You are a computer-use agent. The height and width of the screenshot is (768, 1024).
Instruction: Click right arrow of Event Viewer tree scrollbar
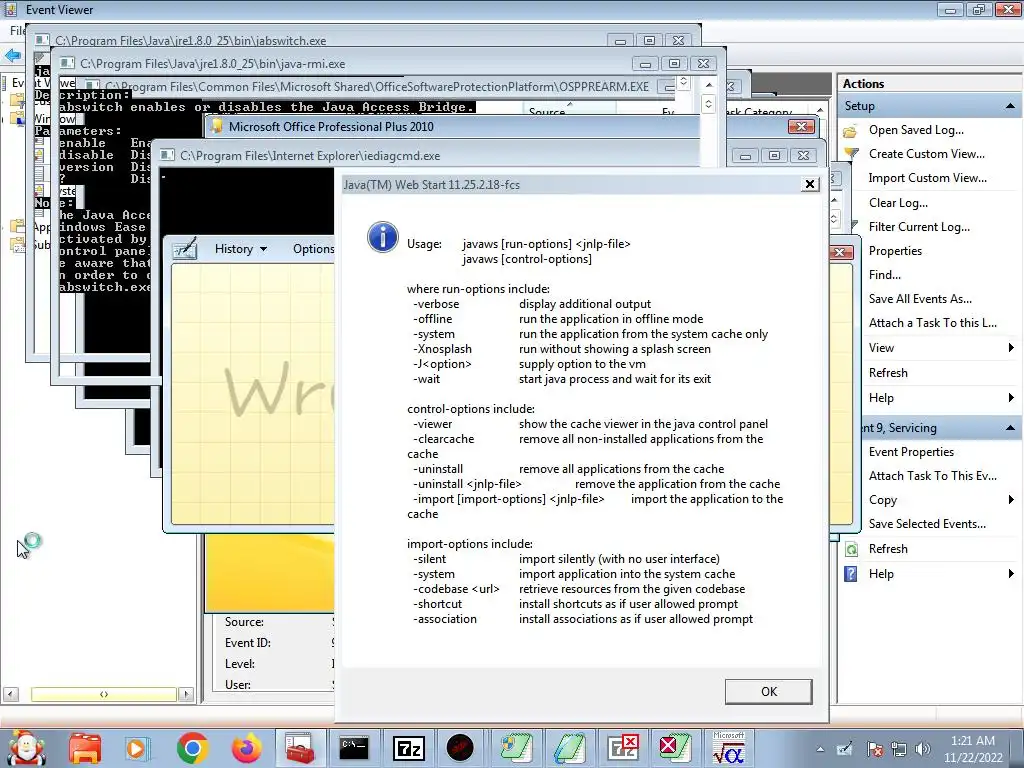pyautogui.click(x=186, y=694)
